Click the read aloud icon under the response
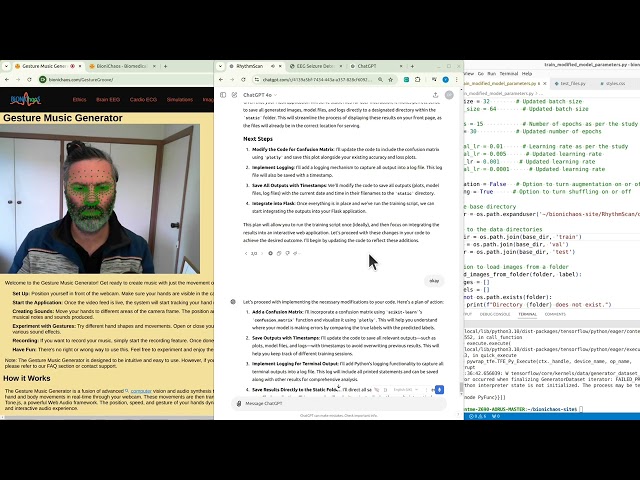 coord(270,253)
